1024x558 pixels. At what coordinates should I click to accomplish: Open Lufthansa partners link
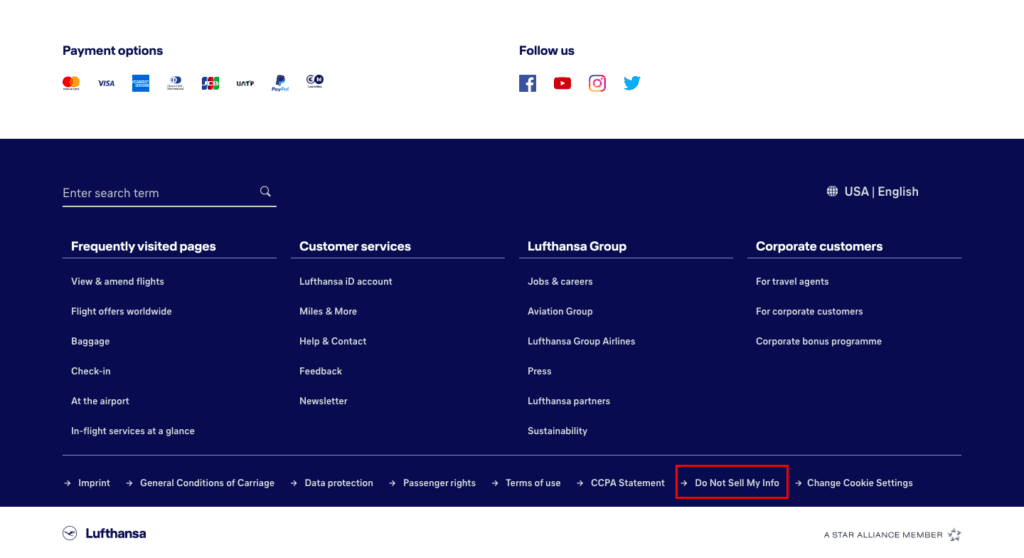pos(569,401)
